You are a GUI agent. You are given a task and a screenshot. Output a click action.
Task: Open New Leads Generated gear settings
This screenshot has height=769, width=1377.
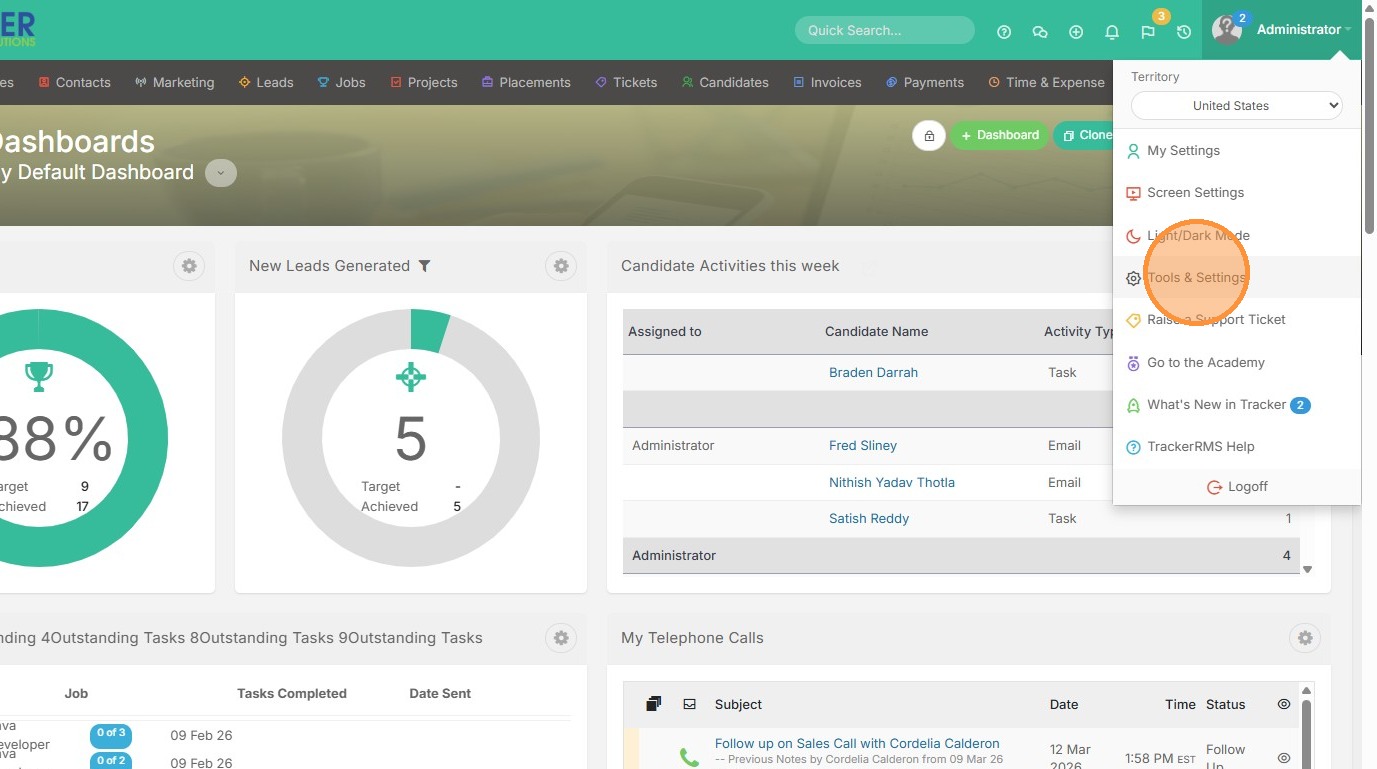pos(561,266)
